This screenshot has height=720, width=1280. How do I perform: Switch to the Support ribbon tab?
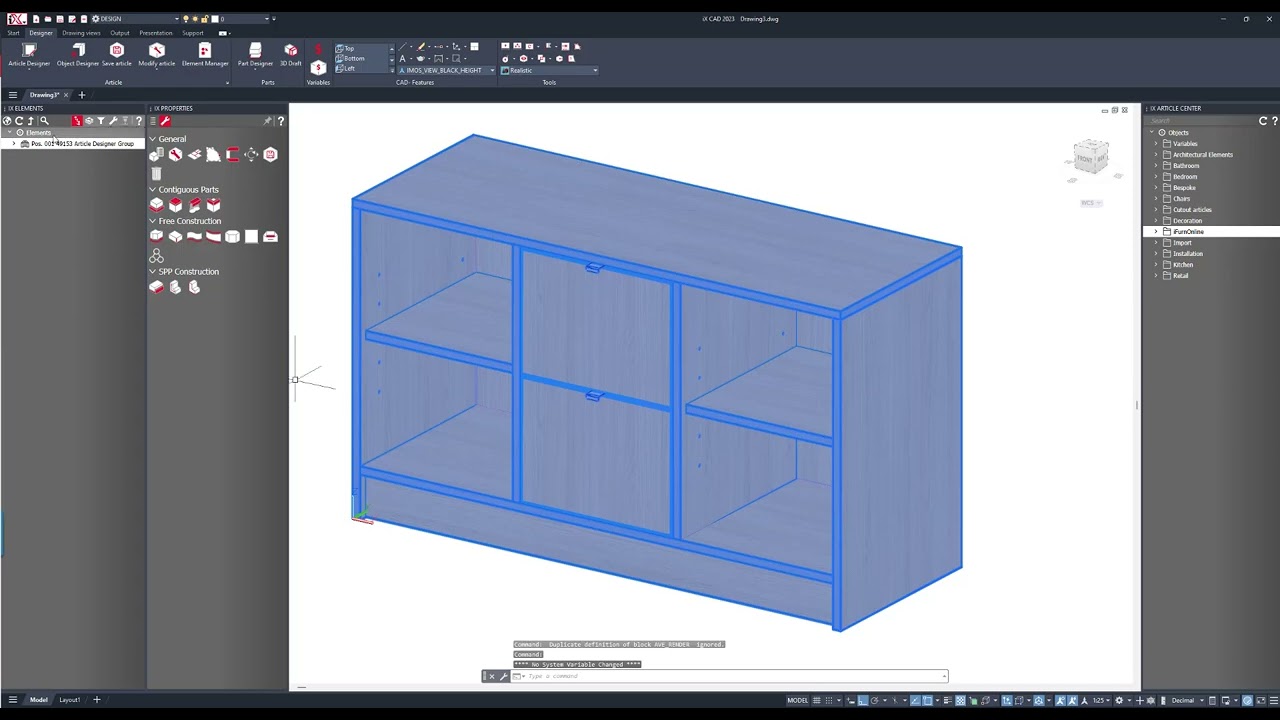tap(193, 33)
